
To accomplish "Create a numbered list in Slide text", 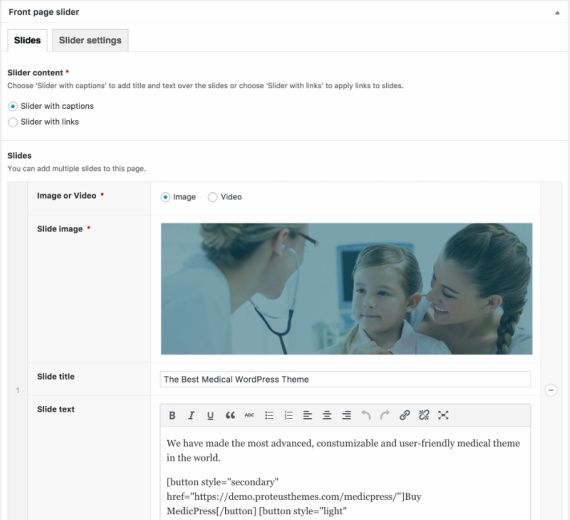I will point(288,415).
